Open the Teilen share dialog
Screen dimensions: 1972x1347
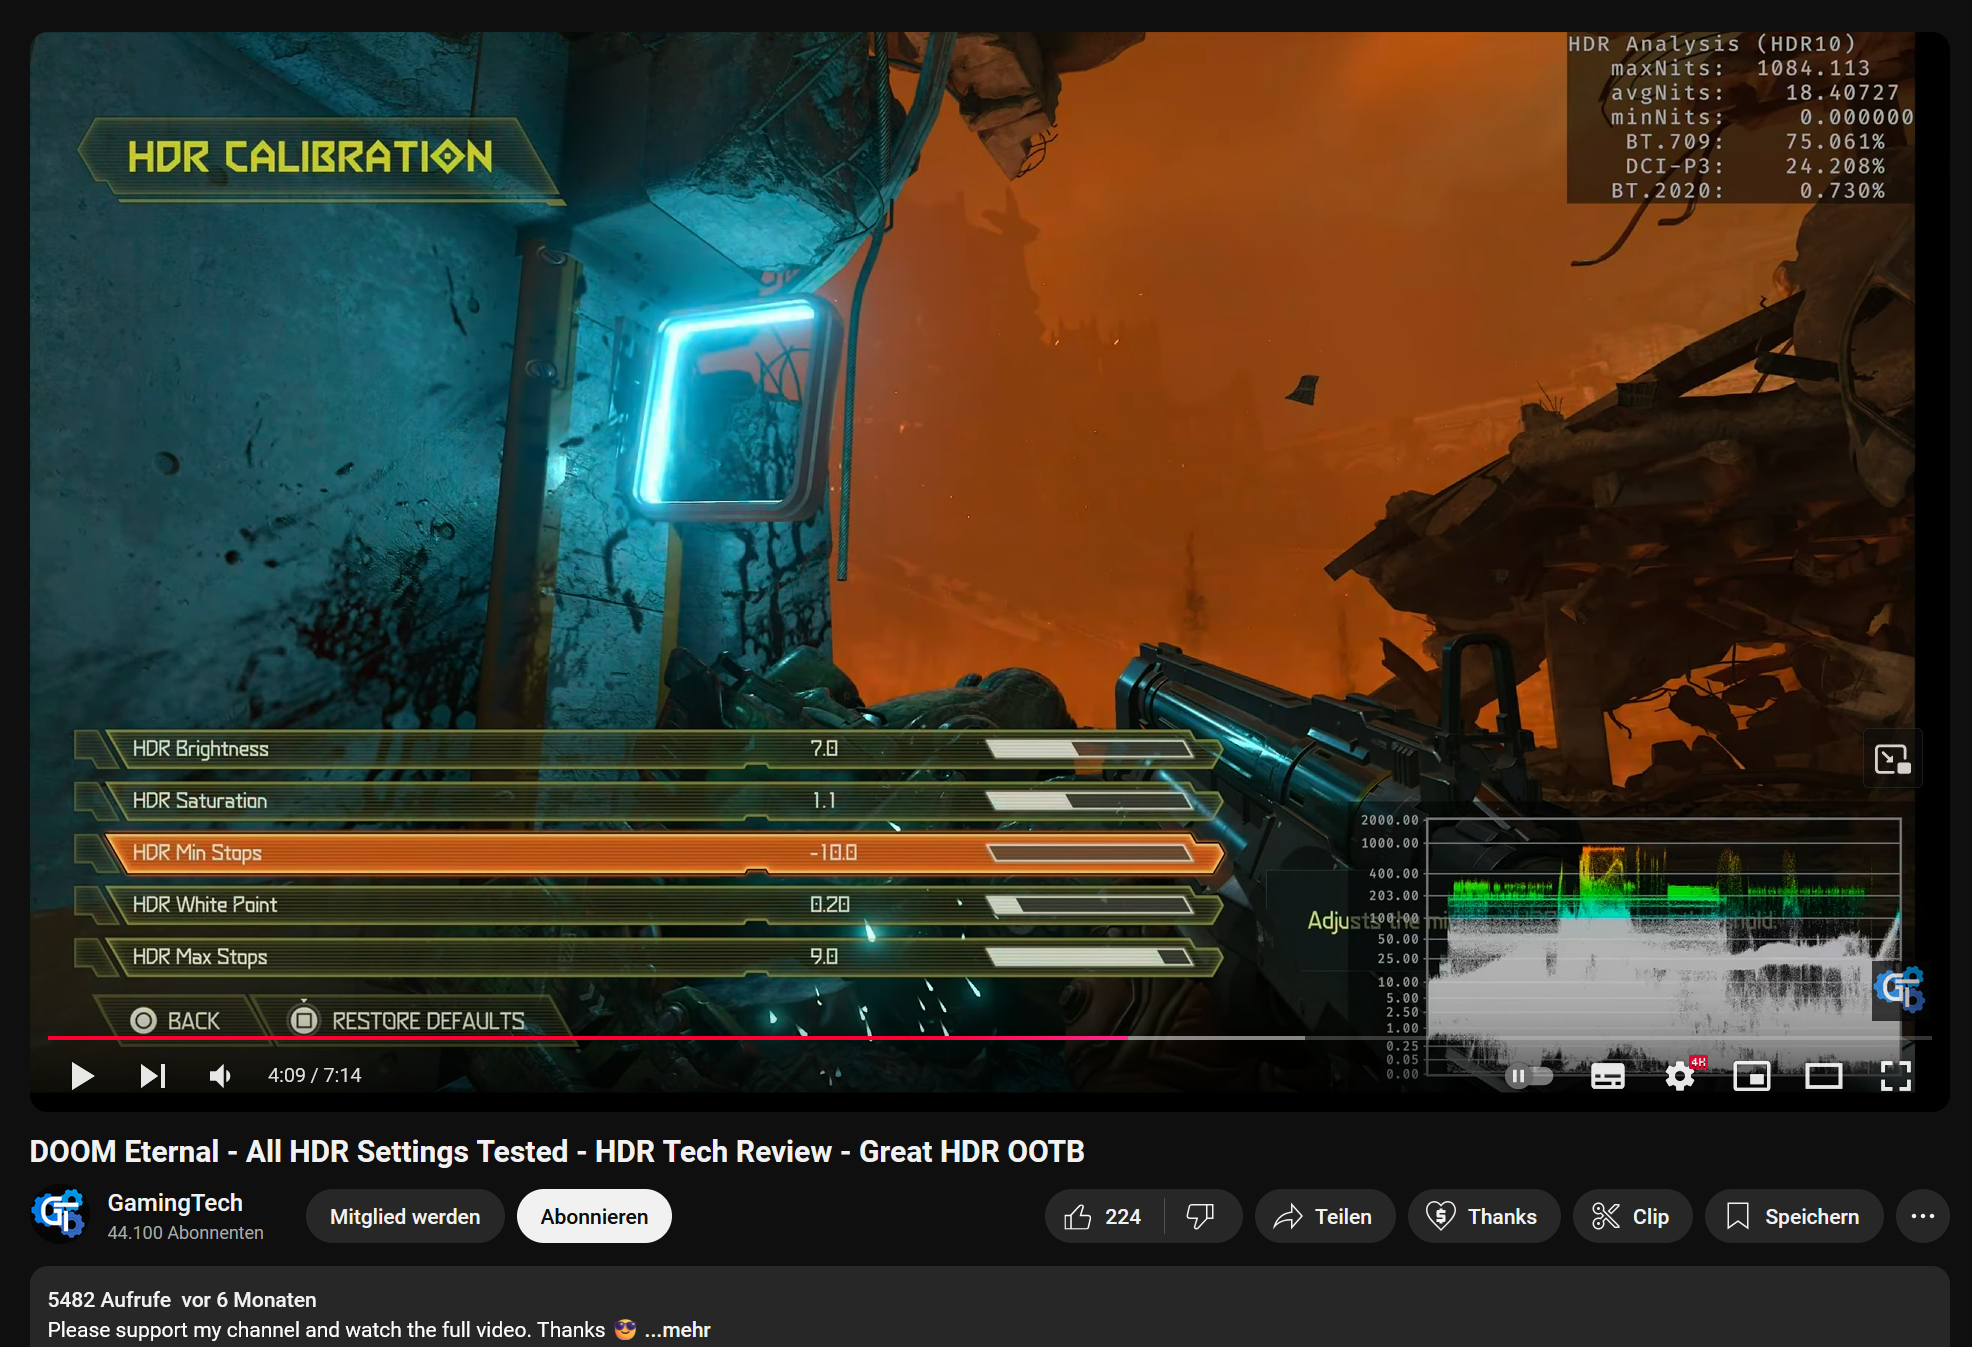click(1324, 1216)
